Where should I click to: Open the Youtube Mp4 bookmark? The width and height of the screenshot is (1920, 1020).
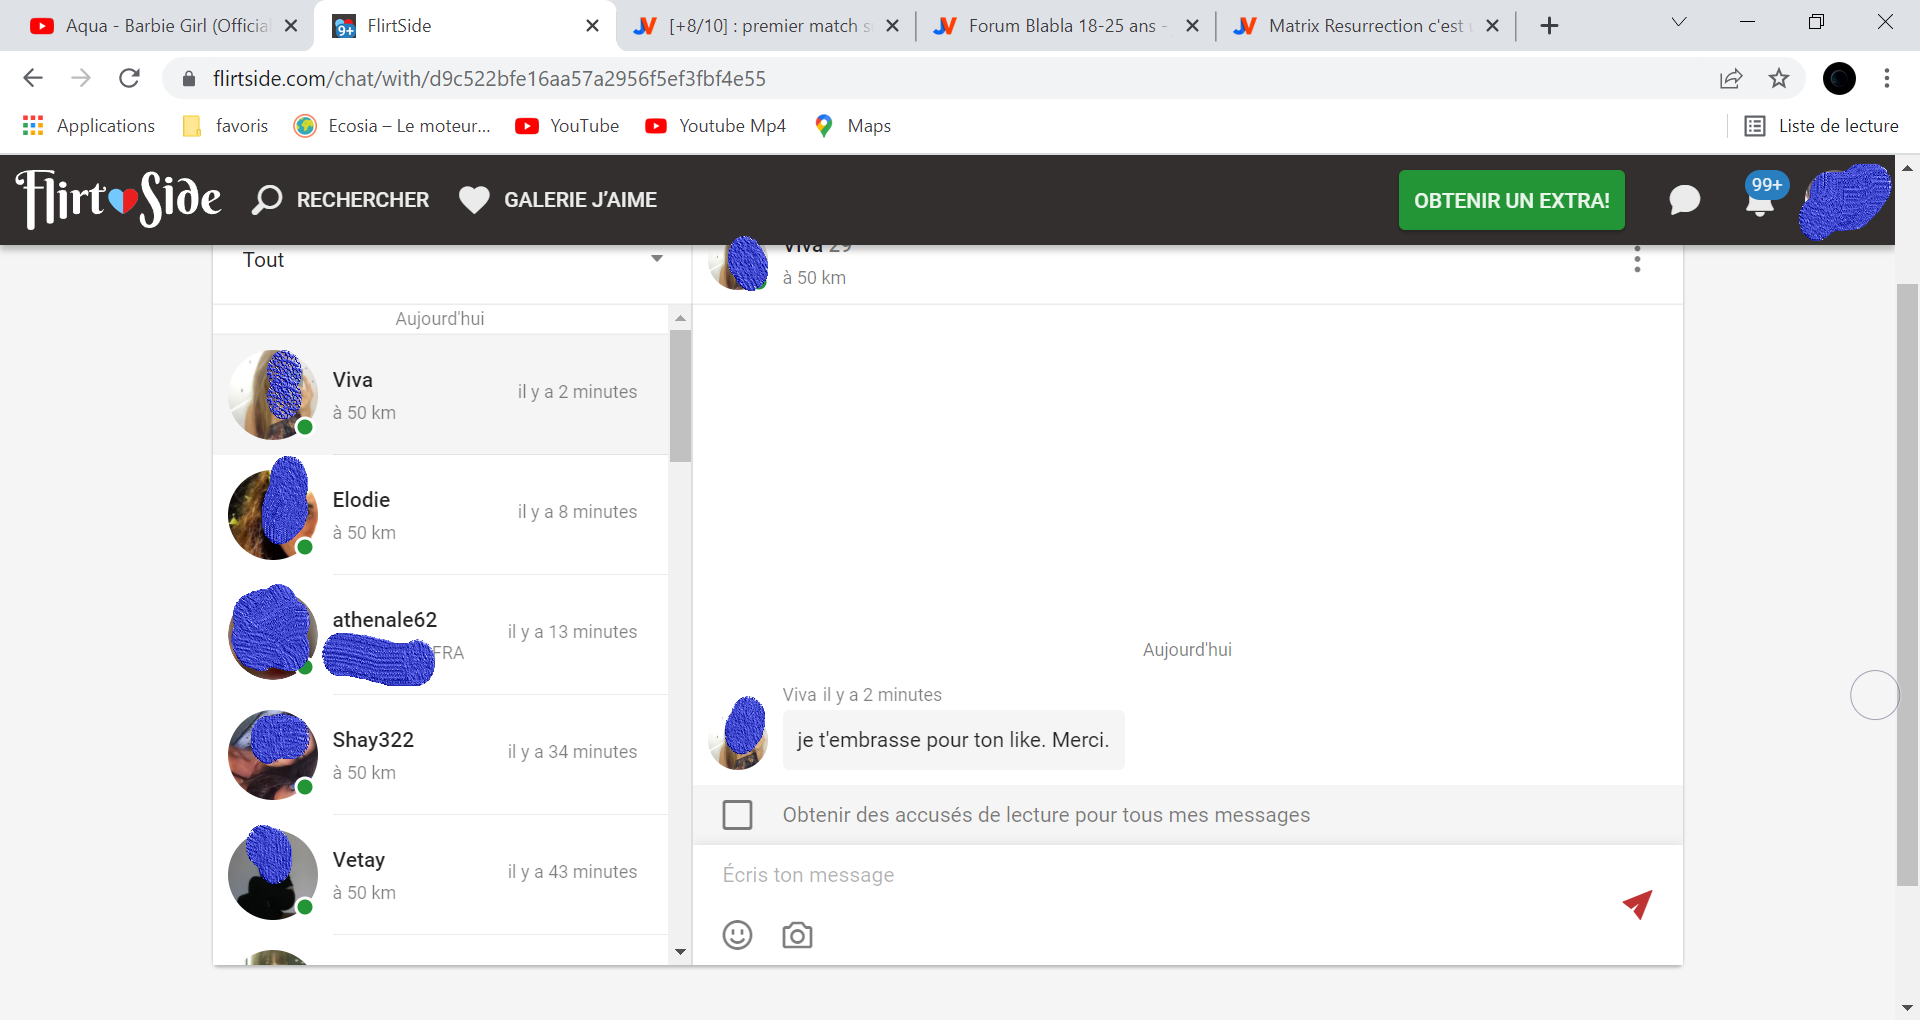tap(716, 126)
